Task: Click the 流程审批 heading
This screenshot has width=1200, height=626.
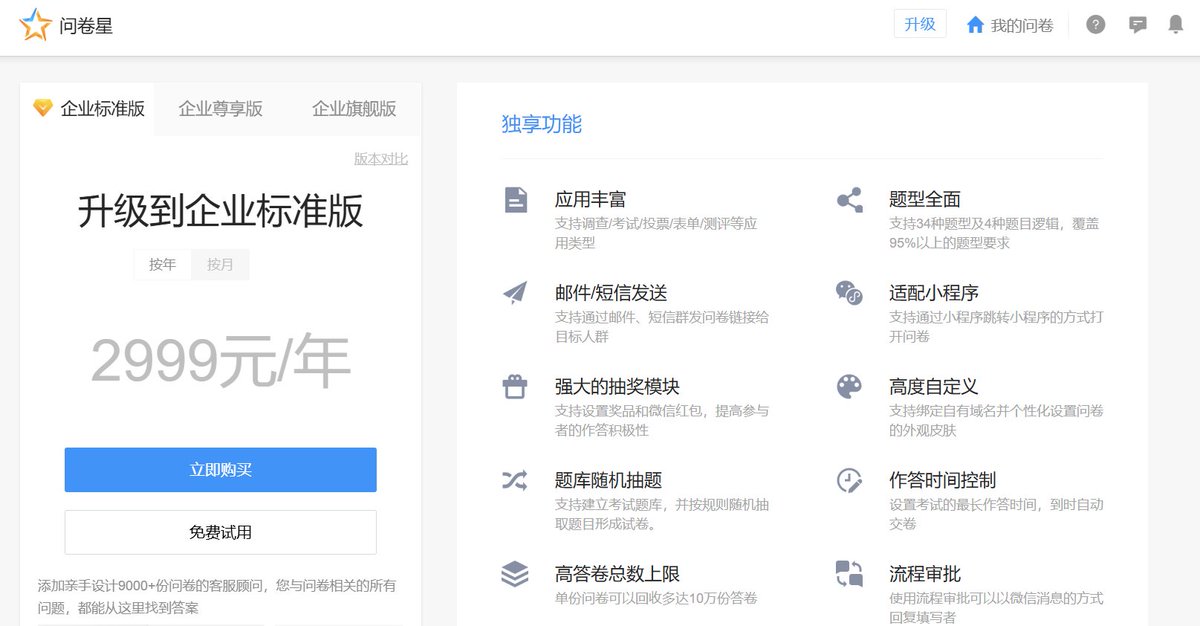Action: [925, 574]
